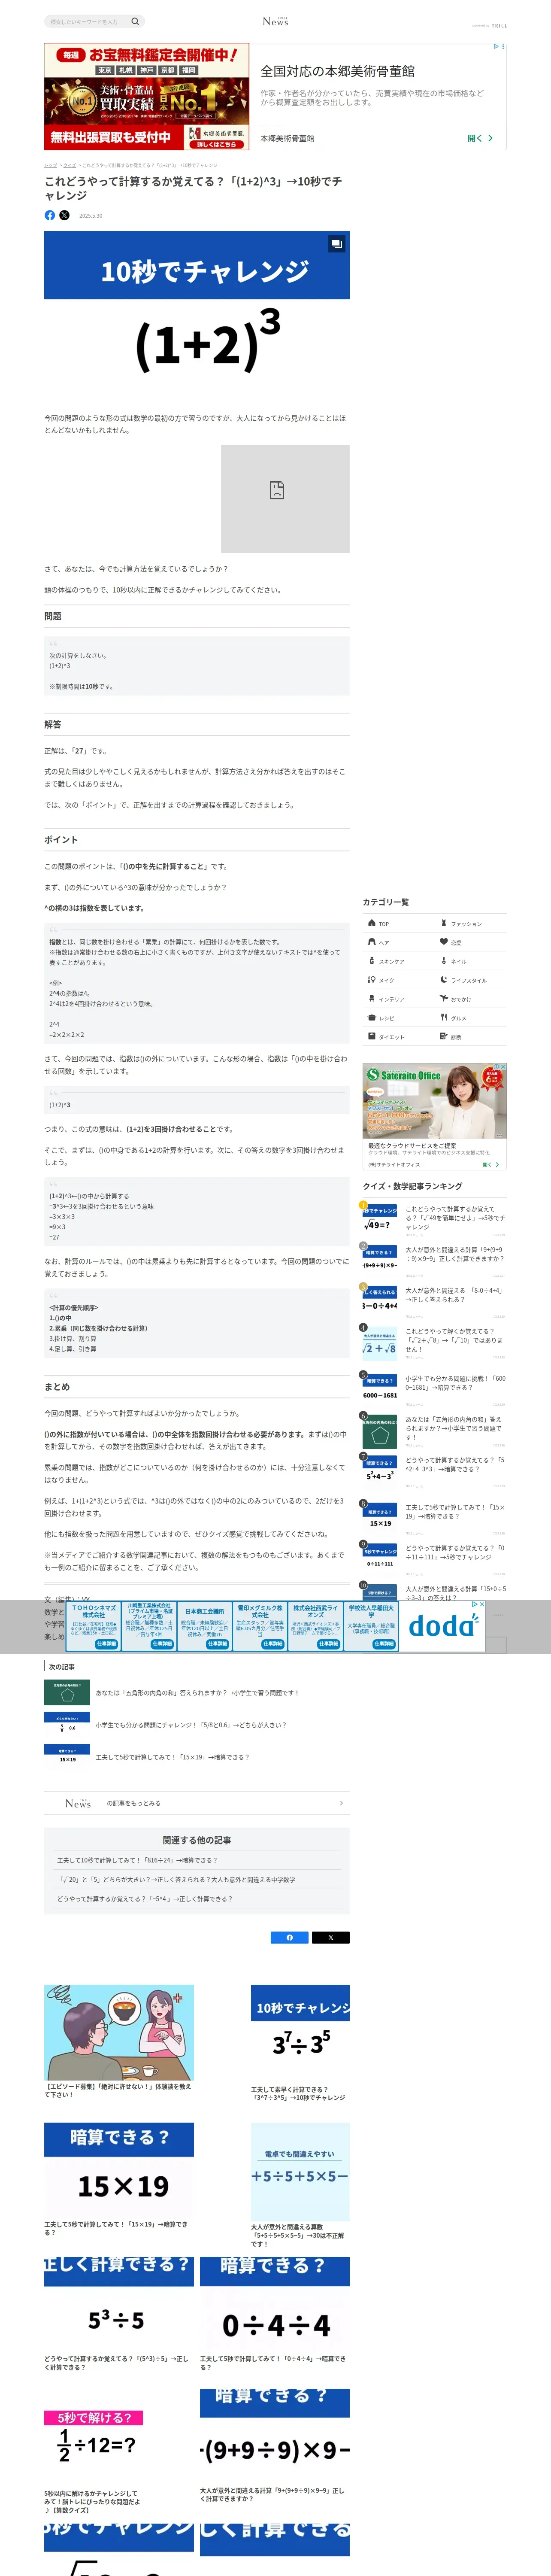Click the black X share button
Image resolution: width=551 pixels, height=2576 pixels.
tap(331, 1937)
